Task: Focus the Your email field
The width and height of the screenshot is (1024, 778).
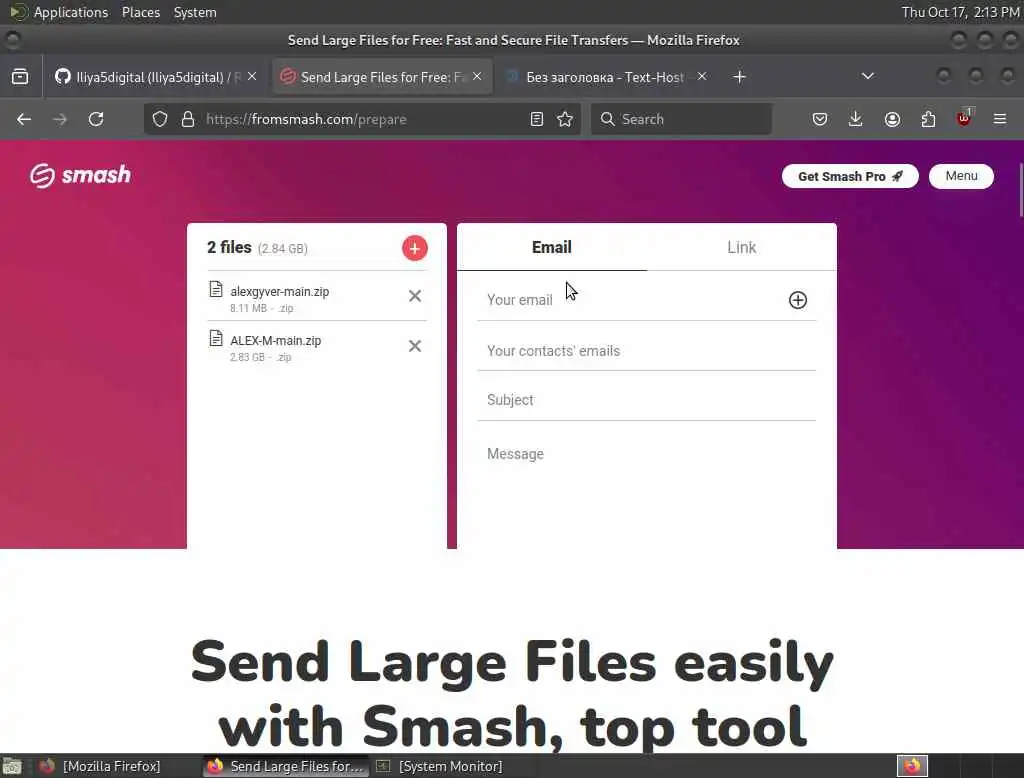Action: [630, 300]
